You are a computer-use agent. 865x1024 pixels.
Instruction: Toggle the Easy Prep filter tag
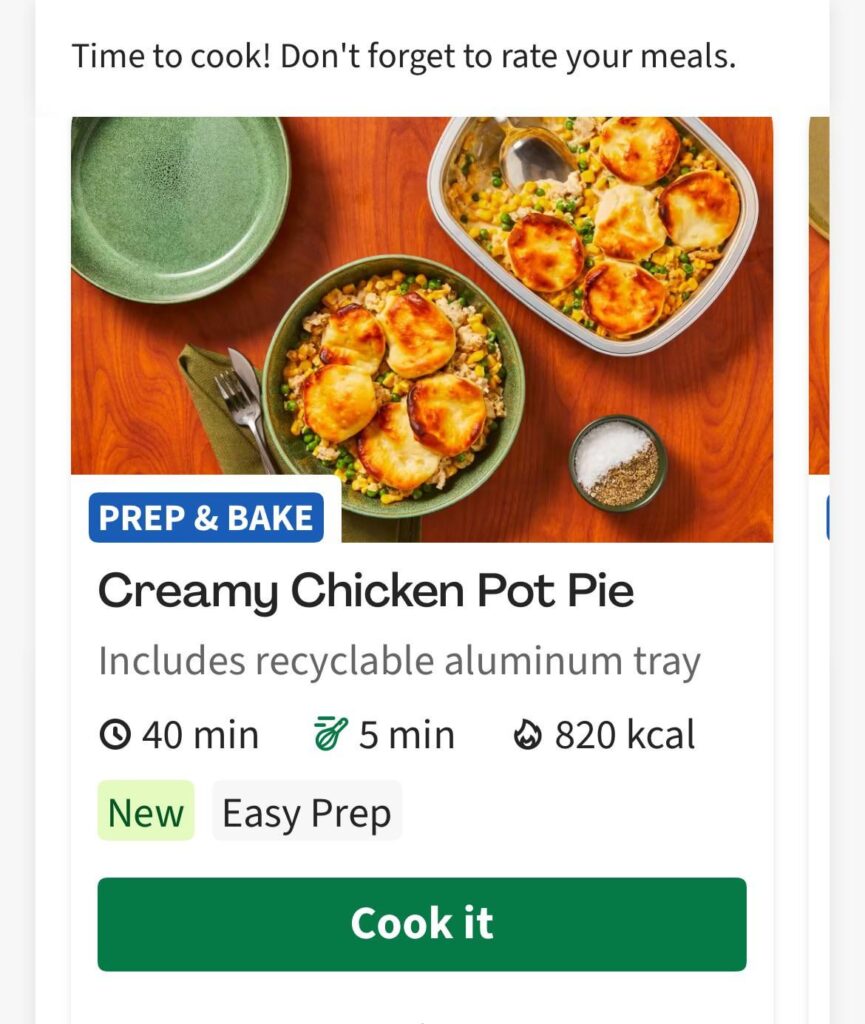(x=307, y=812)
